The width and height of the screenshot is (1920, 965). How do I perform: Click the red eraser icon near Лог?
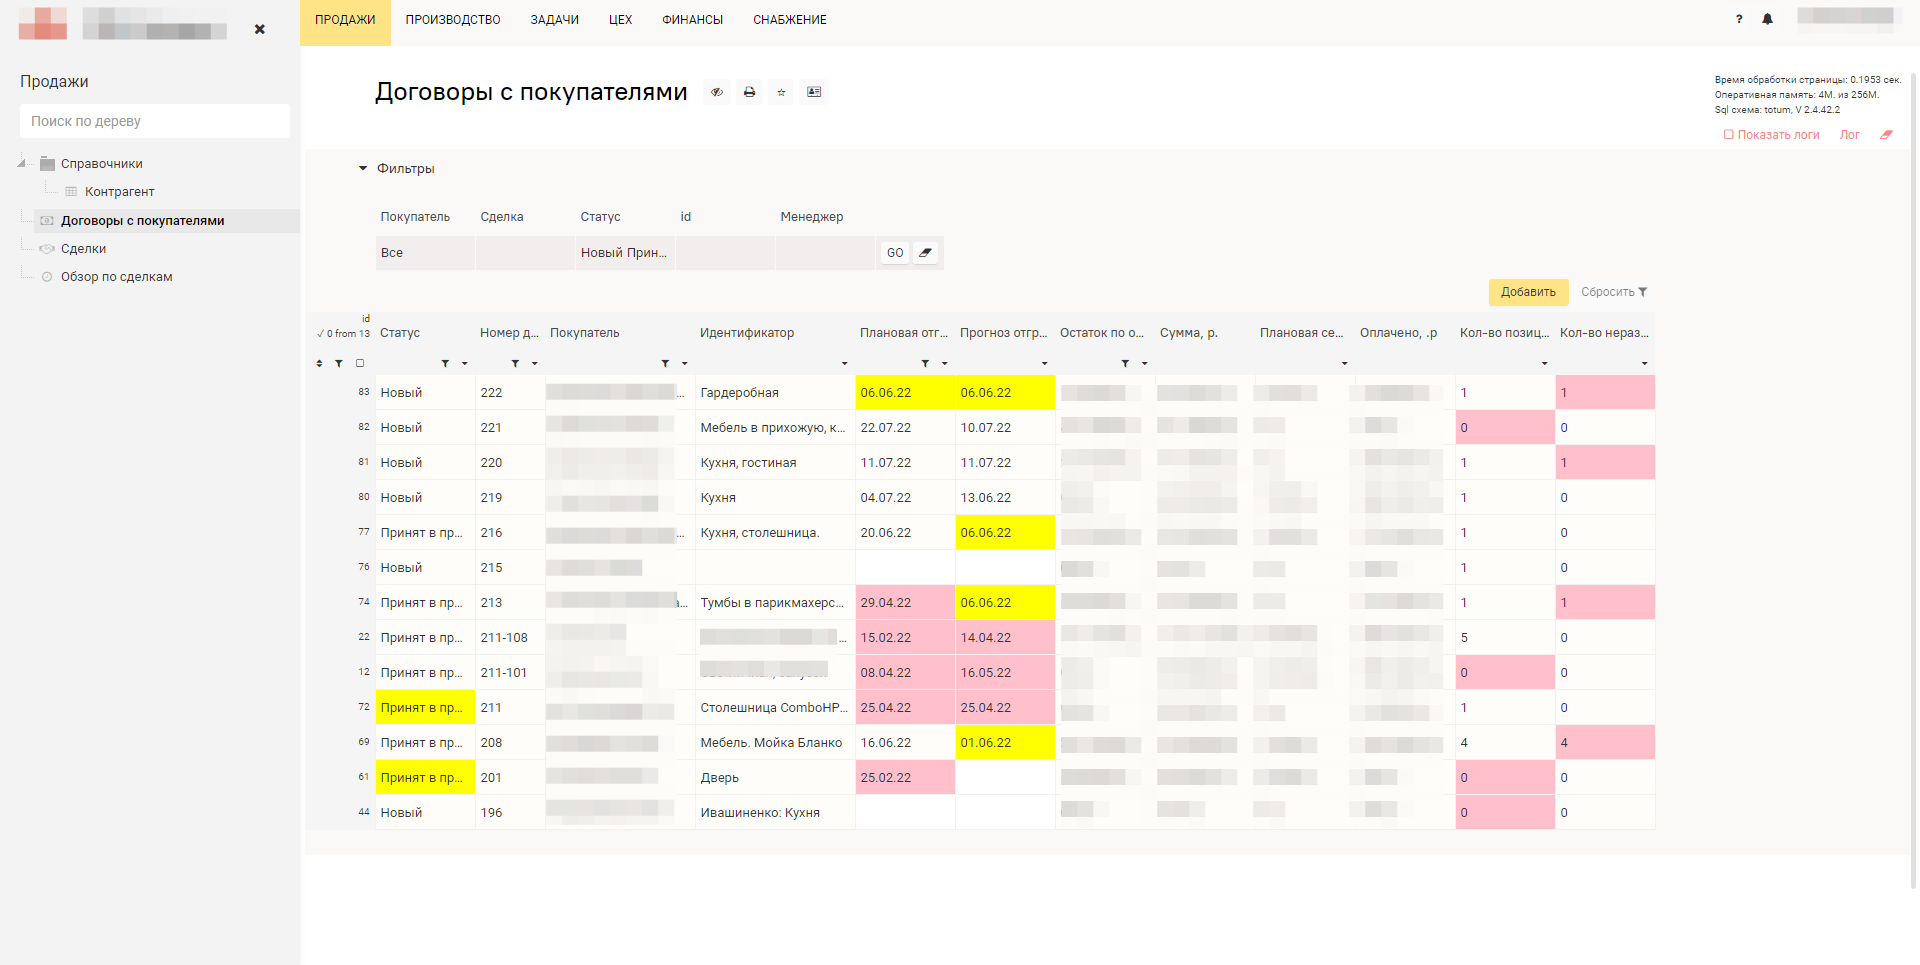(1886, 135)
